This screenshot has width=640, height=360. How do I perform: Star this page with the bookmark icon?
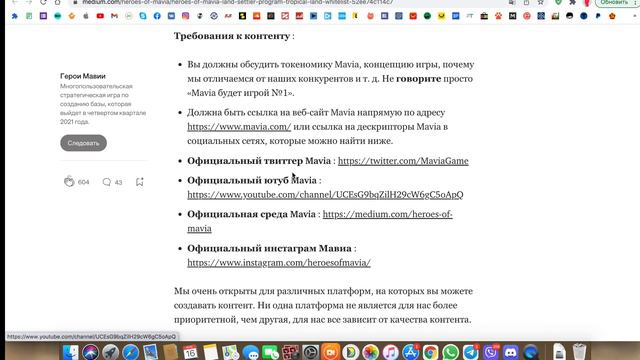540,2
